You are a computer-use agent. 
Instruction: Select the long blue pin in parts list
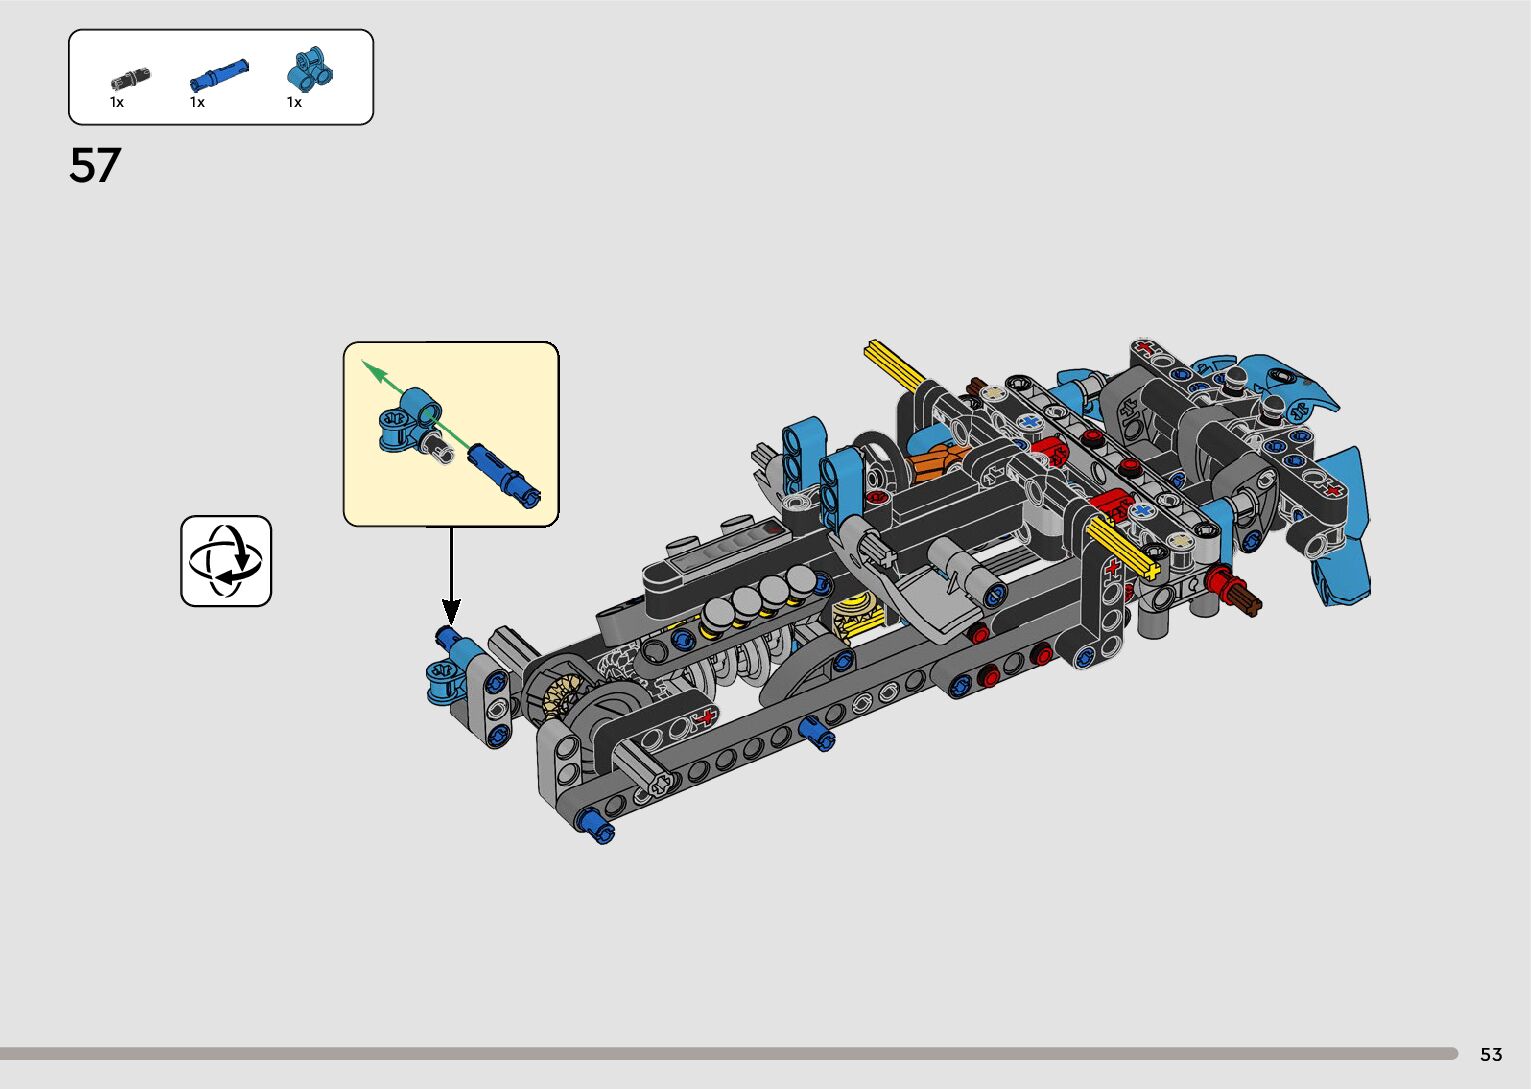click(218, 76)
